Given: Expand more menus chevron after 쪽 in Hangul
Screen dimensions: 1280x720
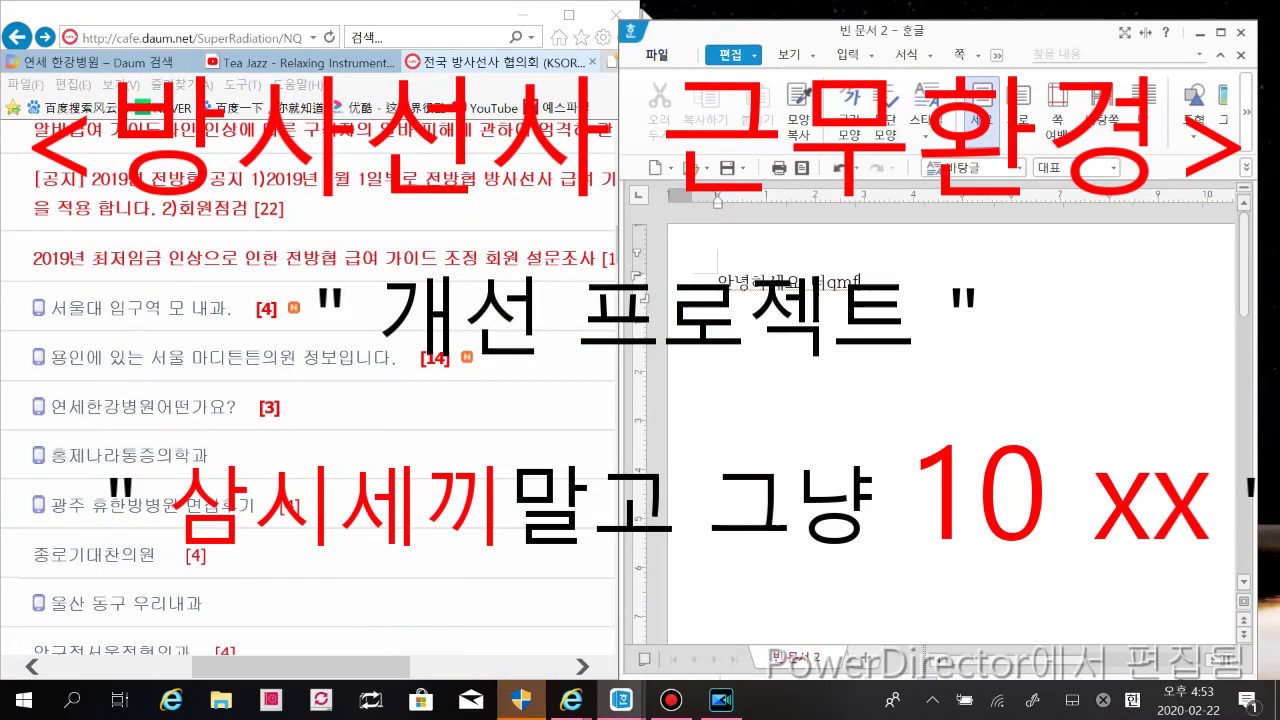Looking at the screenshot, I should [996, 55].
